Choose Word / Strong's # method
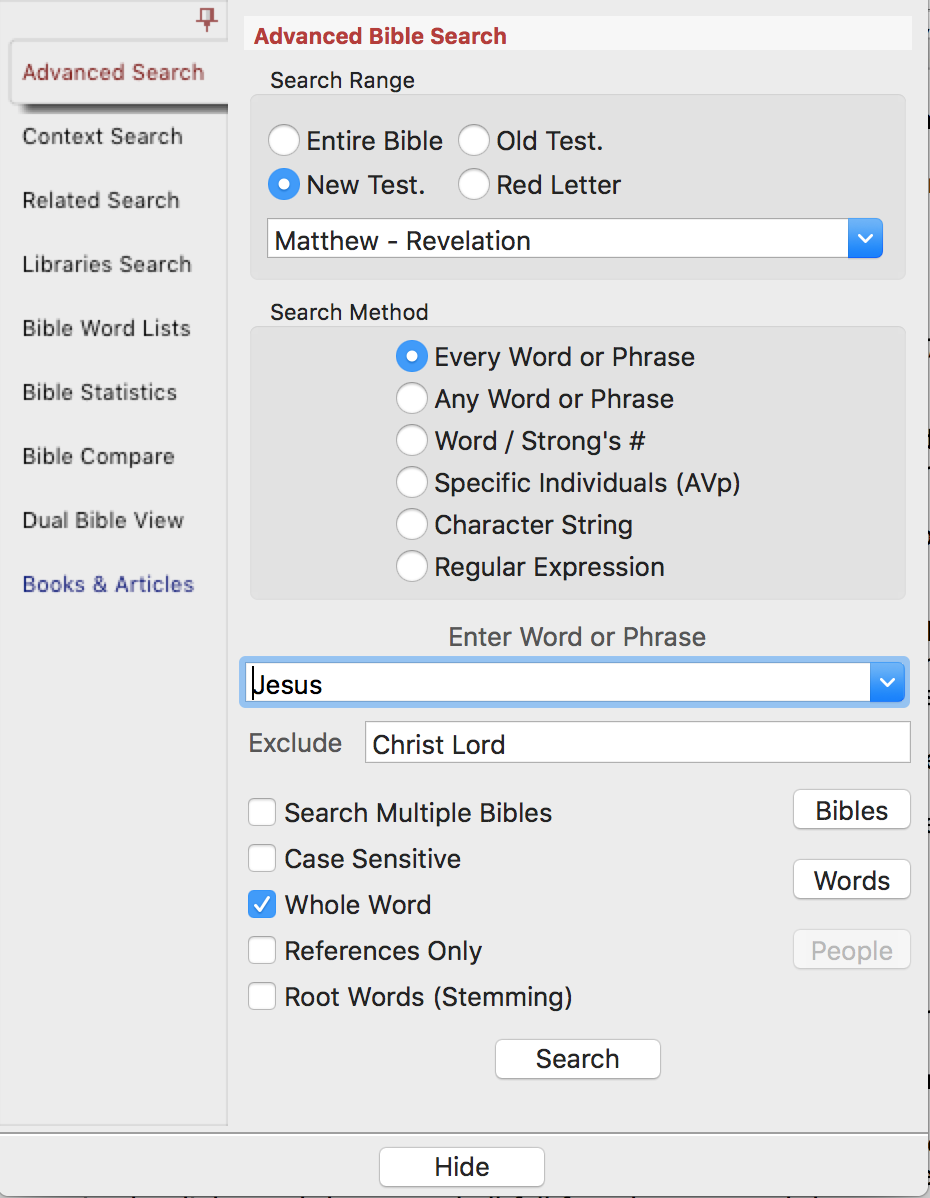 click(x=412, y=441)
